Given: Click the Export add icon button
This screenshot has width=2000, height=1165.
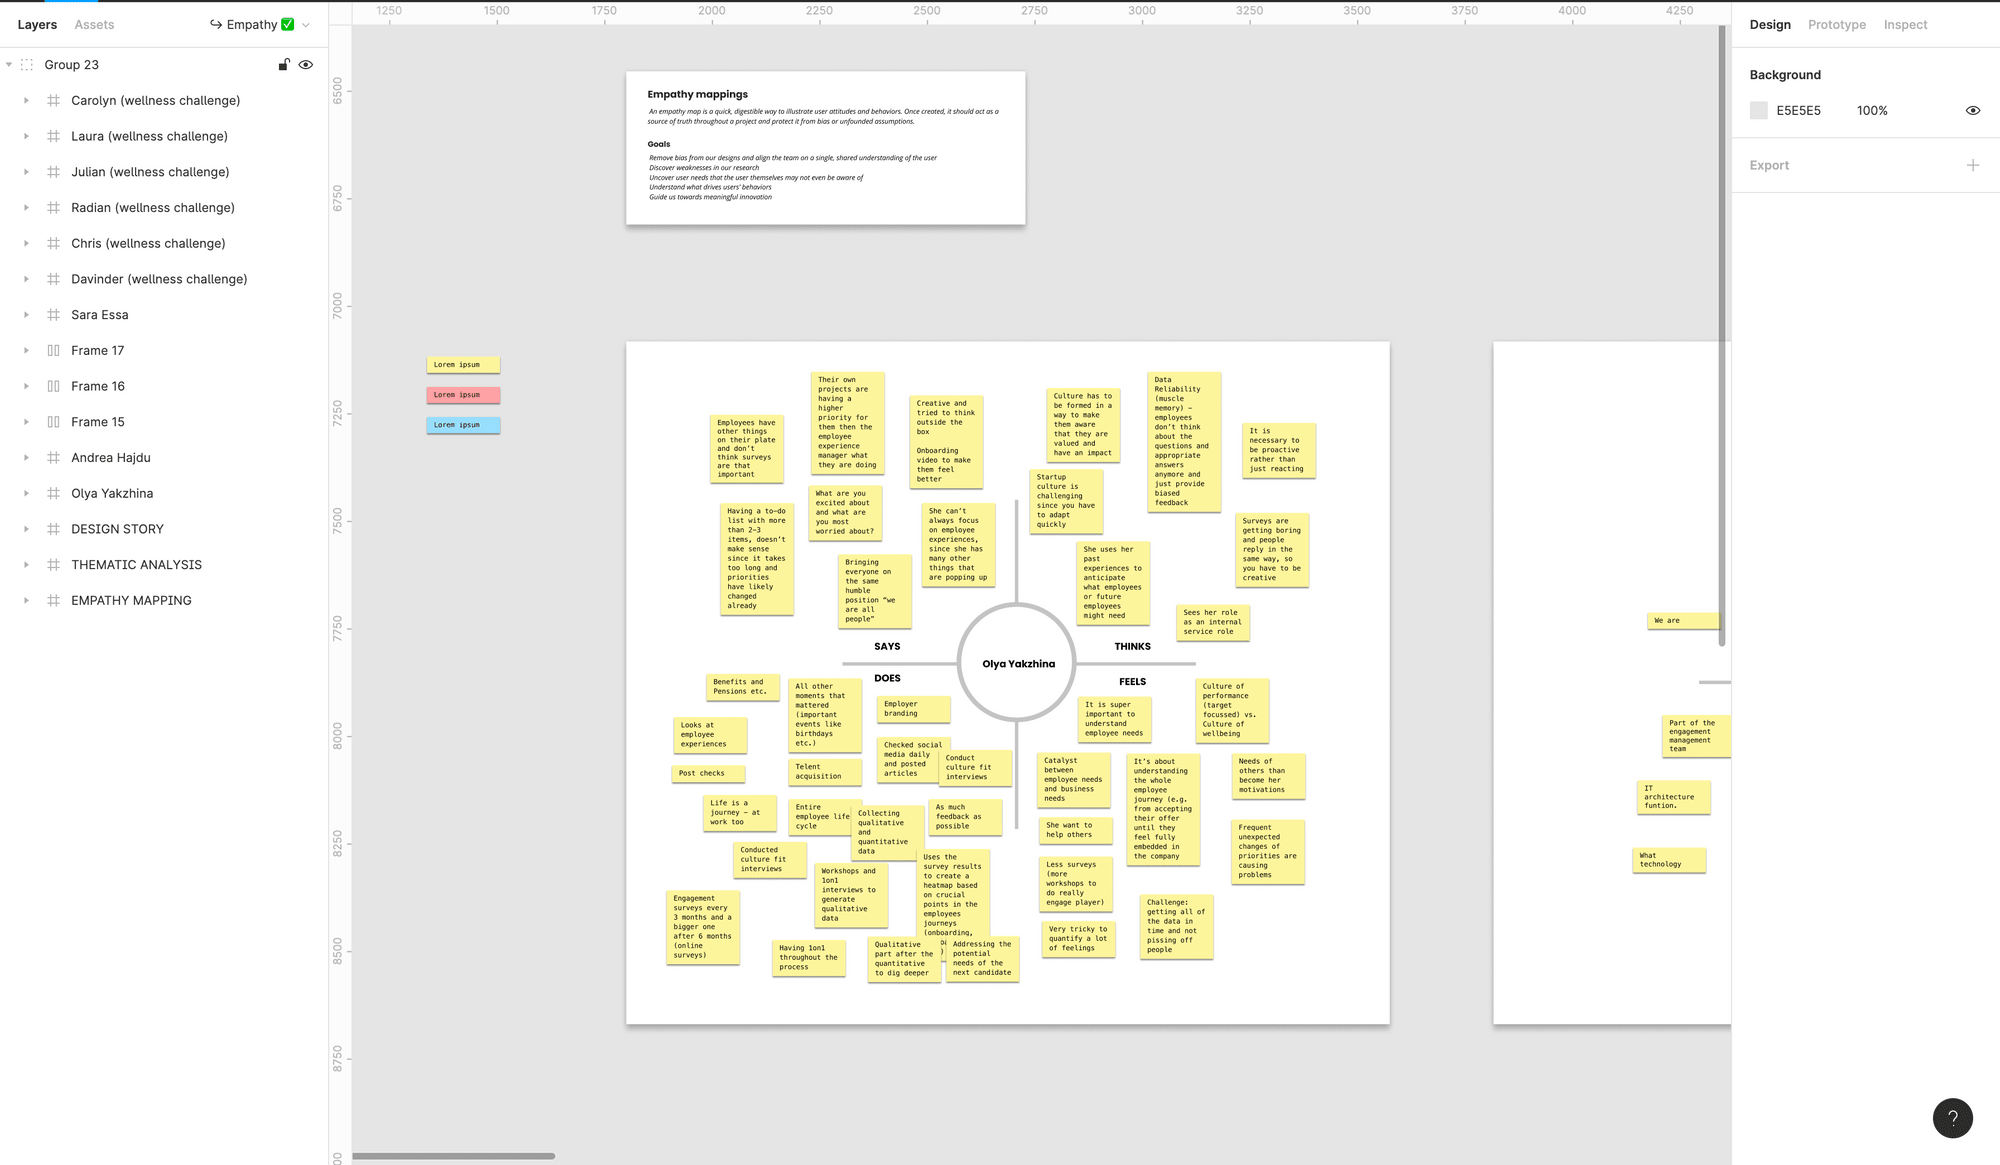Looking at the screenshot, I should [1975, 165].
